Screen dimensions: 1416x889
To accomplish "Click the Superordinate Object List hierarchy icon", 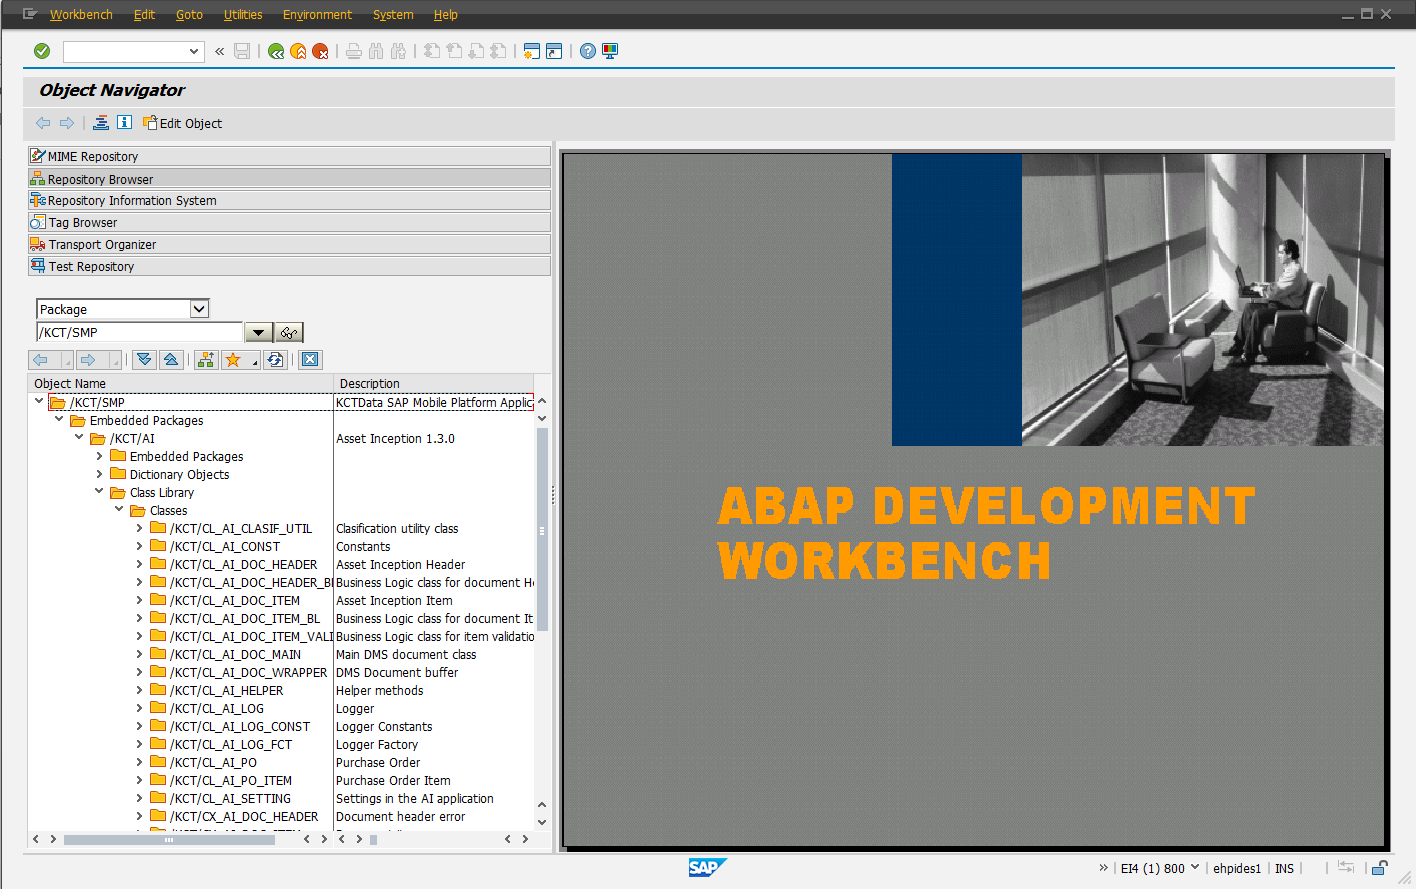I will click(206, 360).
